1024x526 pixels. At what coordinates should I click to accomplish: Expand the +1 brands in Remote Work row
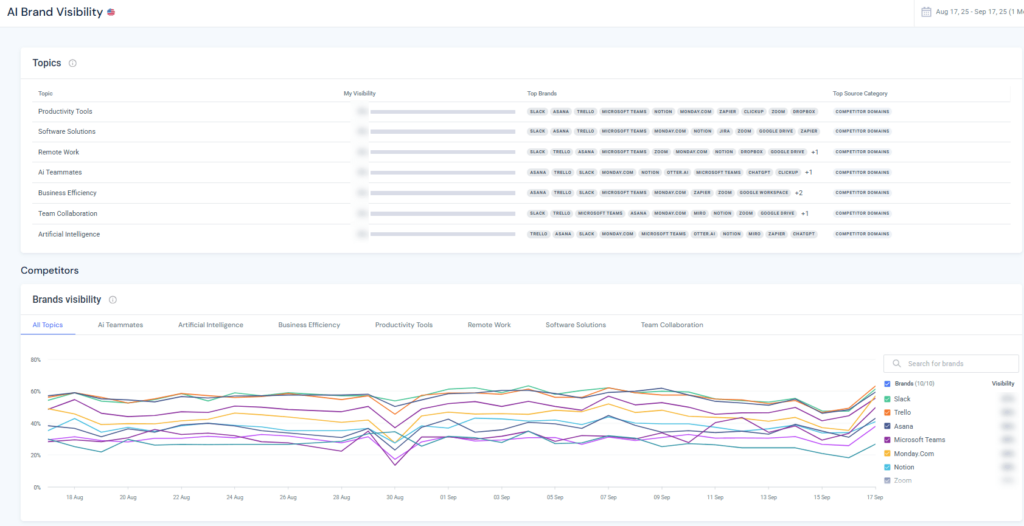click(815, 152)
